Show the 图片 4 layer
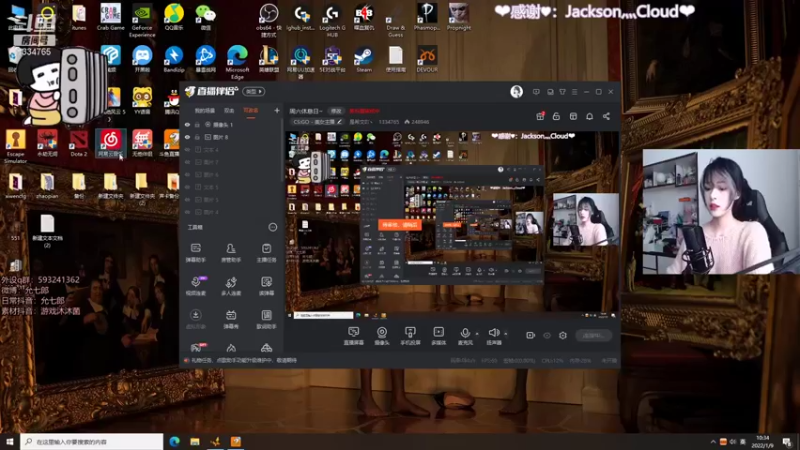 (187, 212)
